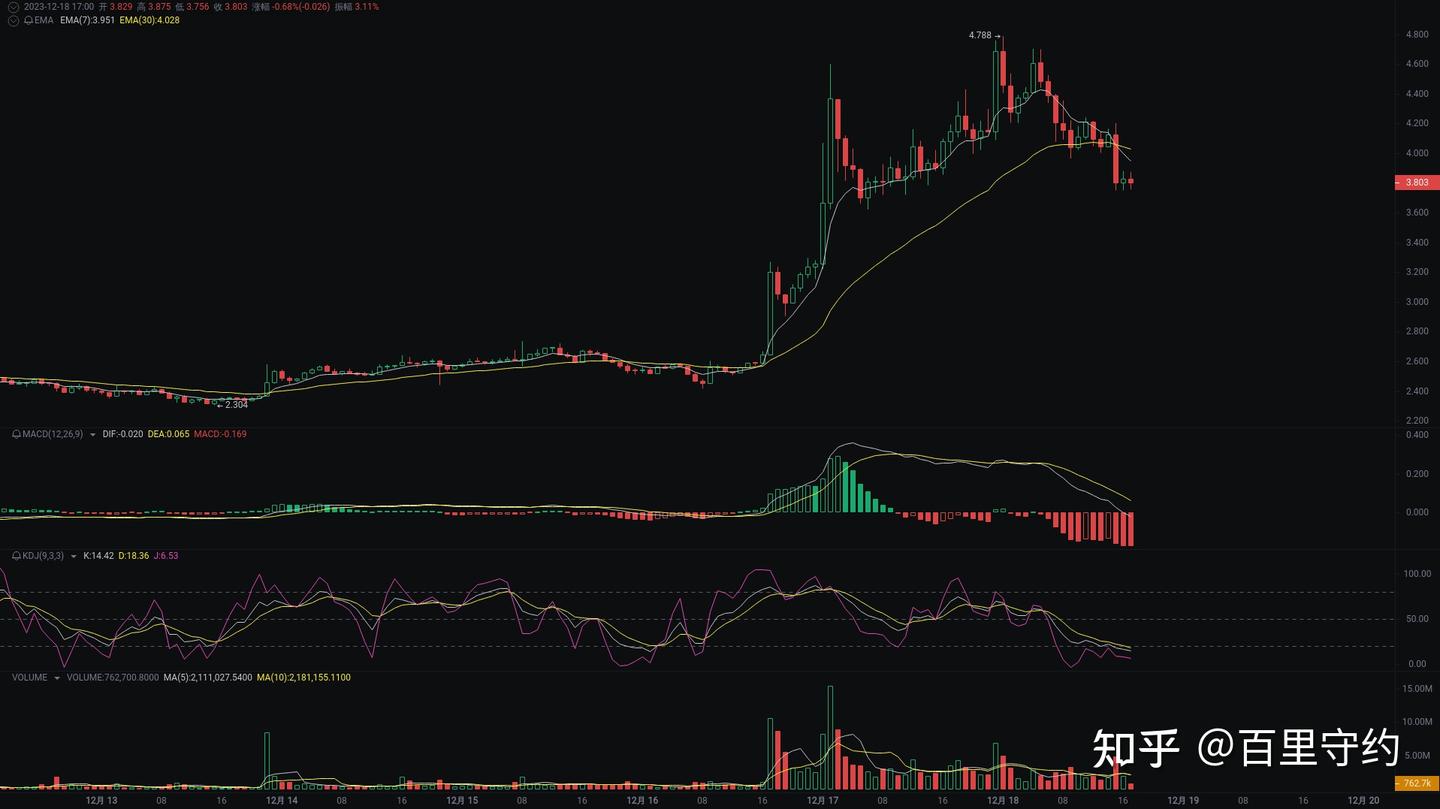
Task: Click the 收 3.803 close price value
Action: pos(230,7)
